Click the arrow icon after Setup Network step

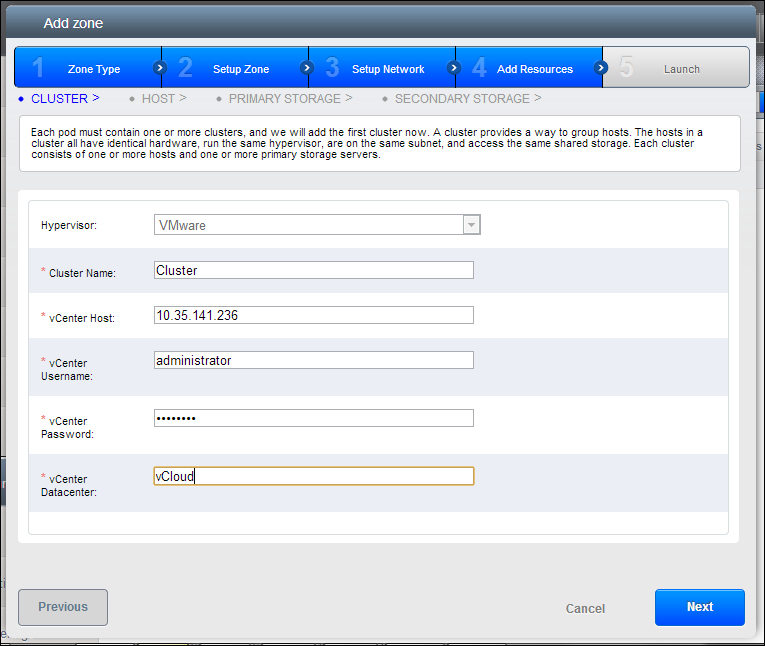tap(453, 68)
